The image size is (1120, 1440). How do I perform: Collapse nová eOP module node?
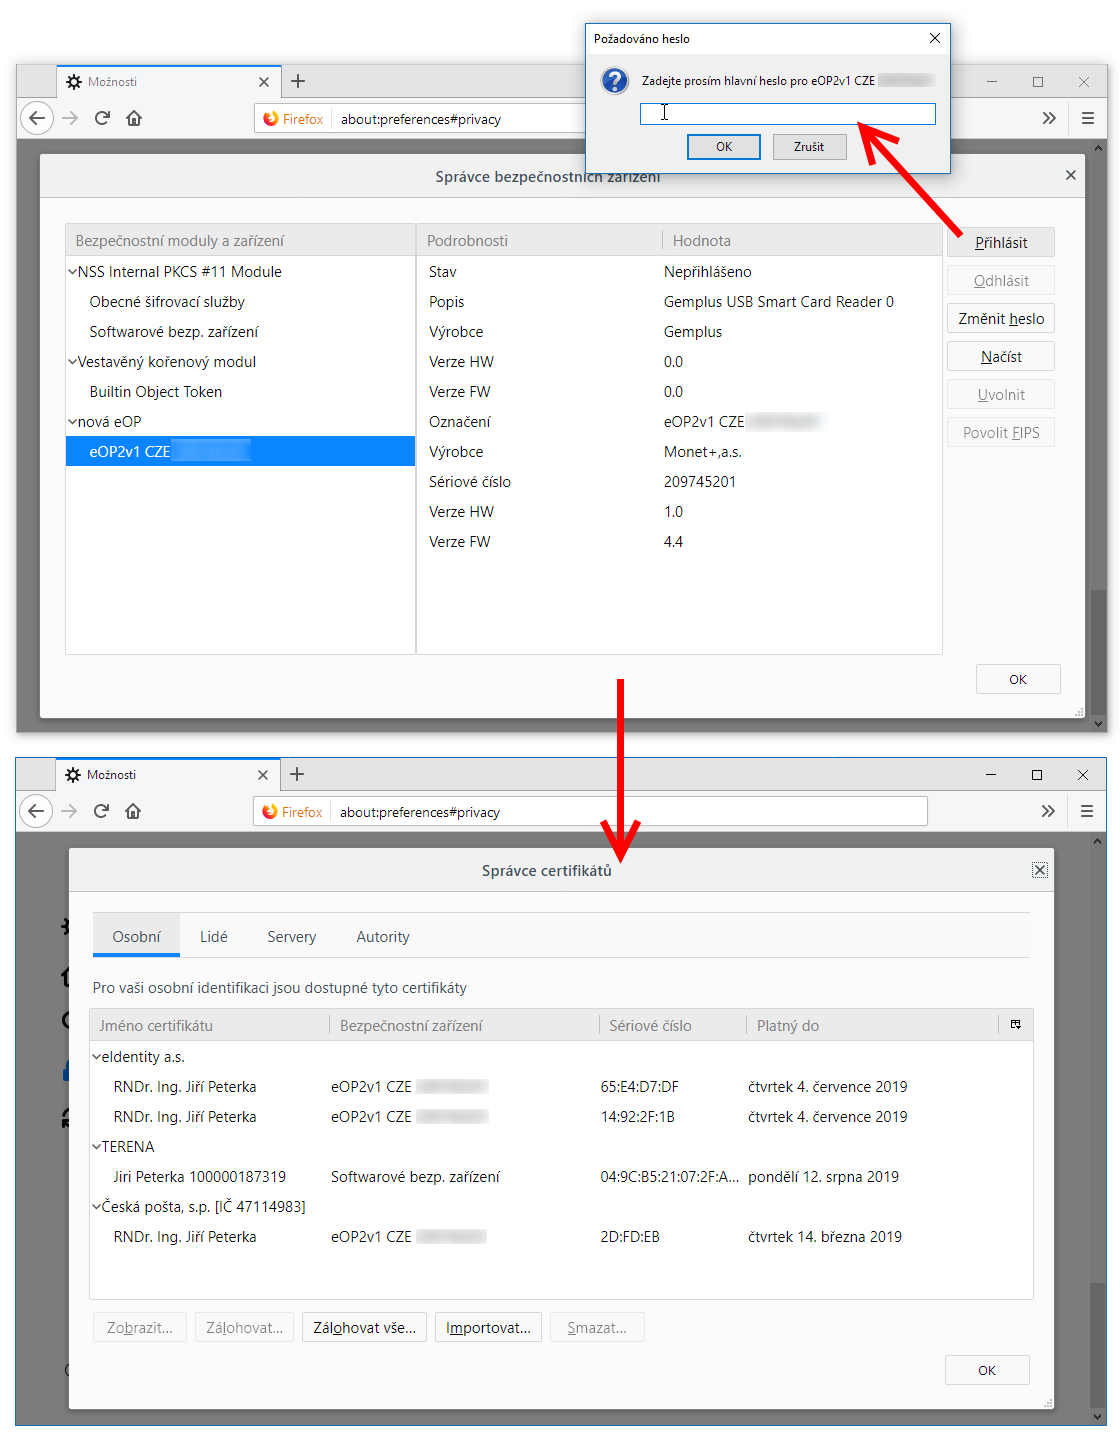pyautogui.click(x=72, y=421)
